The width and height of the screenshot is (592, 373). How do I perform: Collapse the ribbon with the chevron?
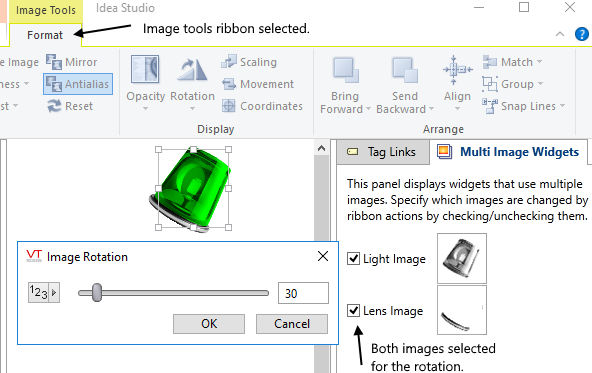pos(560,34)
